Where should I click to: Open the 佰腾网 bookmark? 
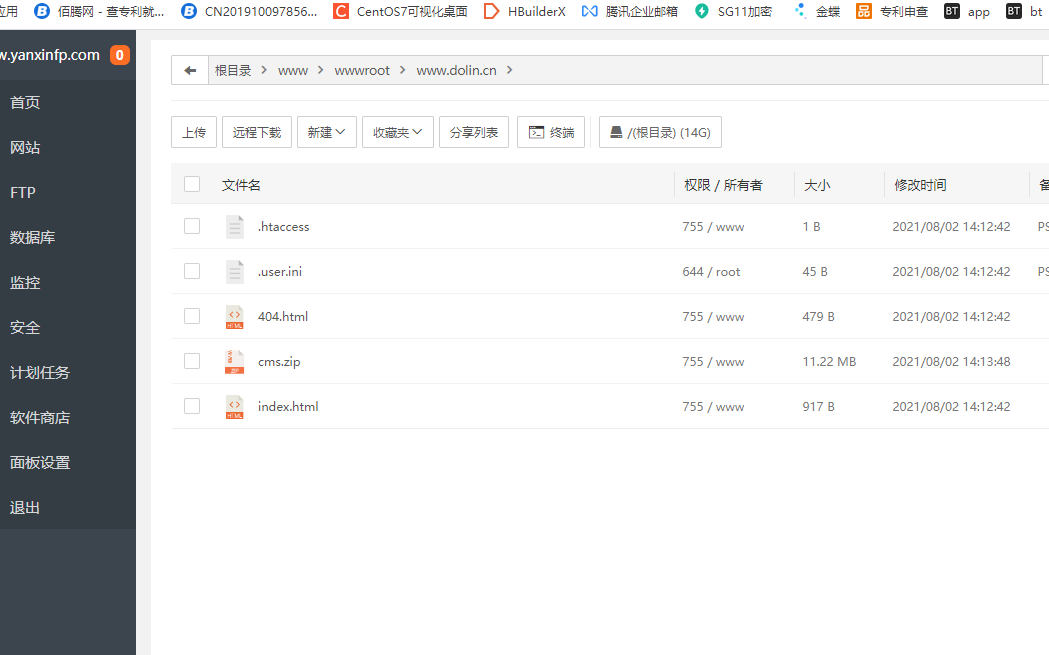coord(99,11)
